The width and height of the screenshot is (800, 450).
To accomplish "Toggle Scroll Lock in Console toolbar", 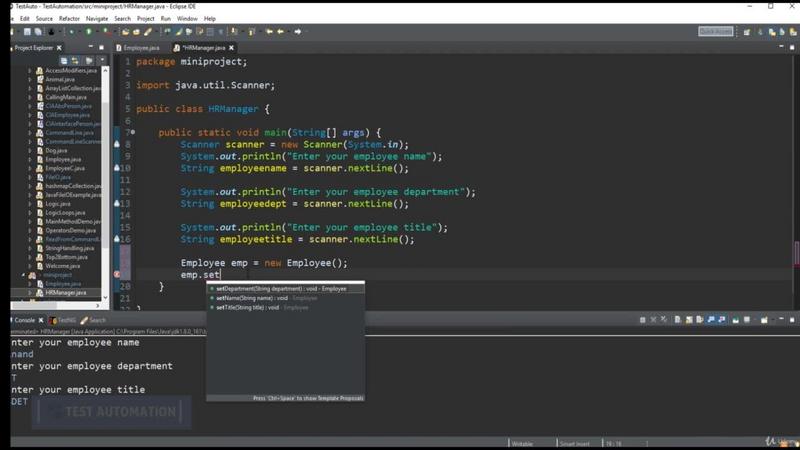I will click(689, 319).
